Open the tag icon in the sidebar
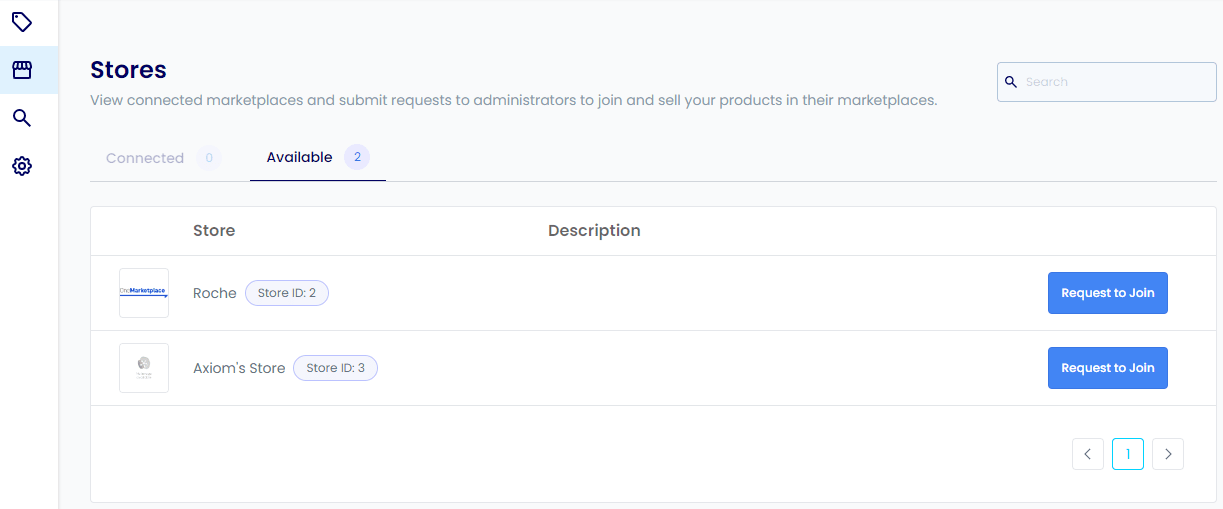 [x=21, y=22]
